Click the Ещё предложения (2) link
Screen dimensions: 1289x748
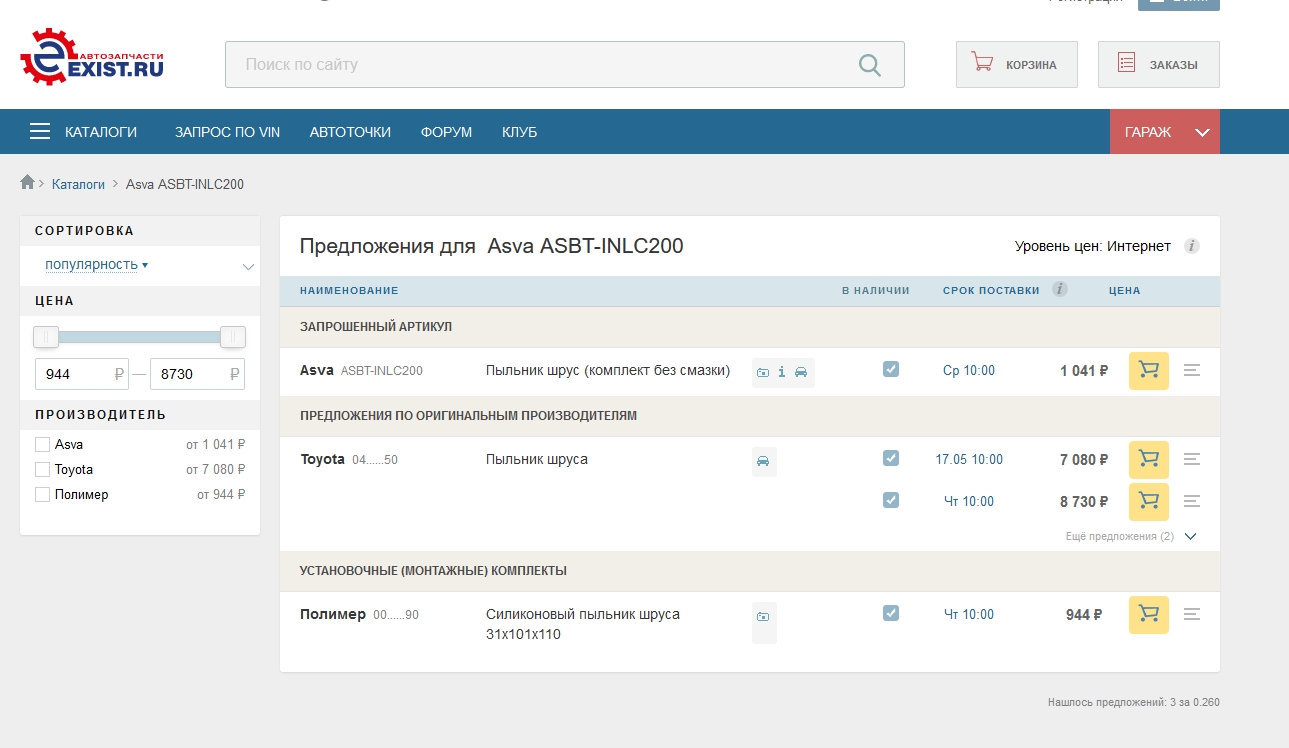click(x=1120, y=536)
